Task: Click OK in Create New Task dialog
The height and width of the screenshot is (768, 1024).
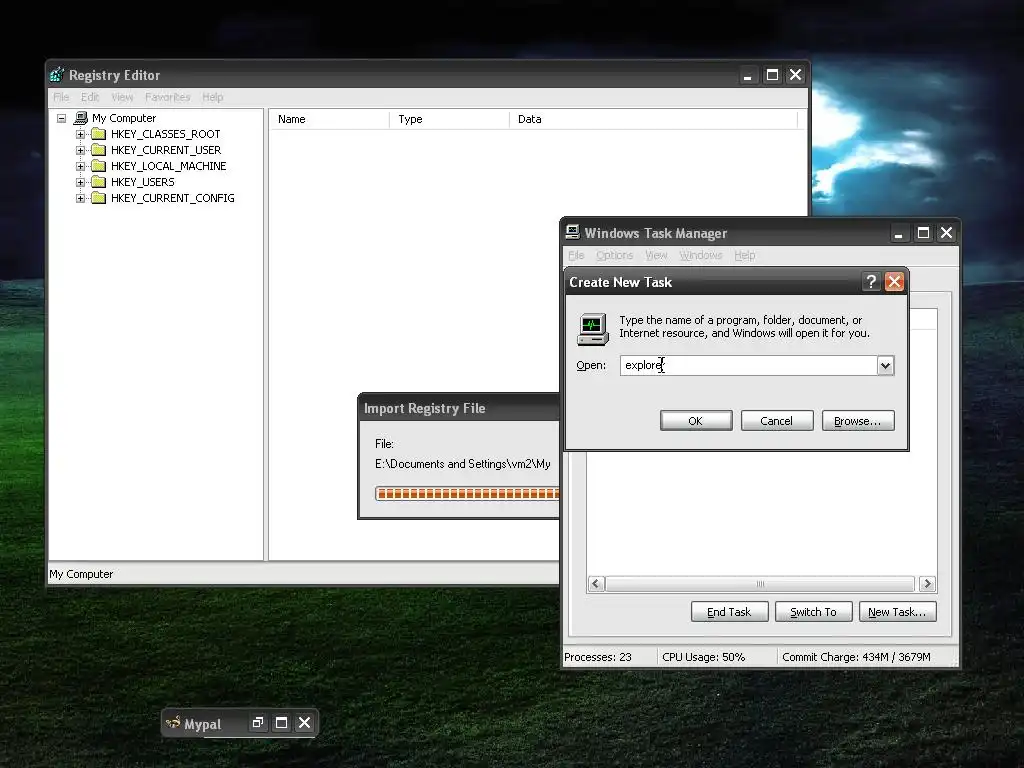Action: 696,421
